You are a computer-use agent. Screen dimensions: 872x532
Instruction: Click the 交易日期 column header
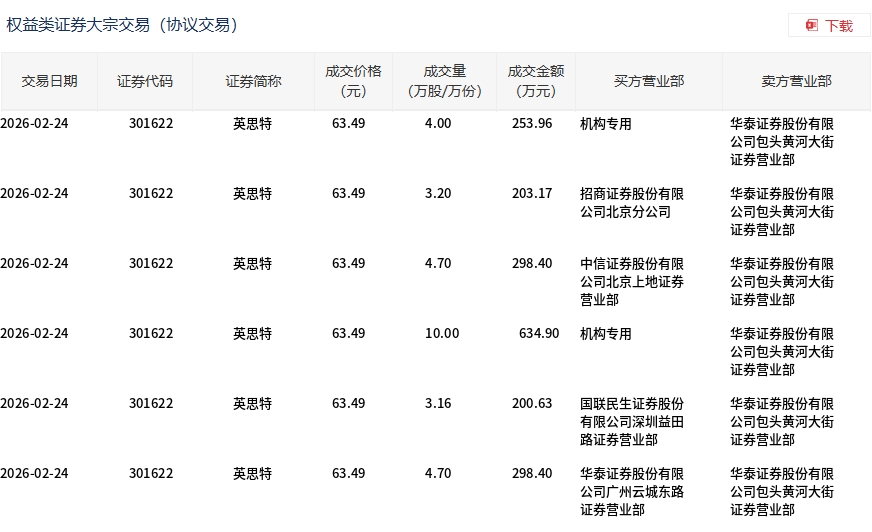click(x=49, y=82)
